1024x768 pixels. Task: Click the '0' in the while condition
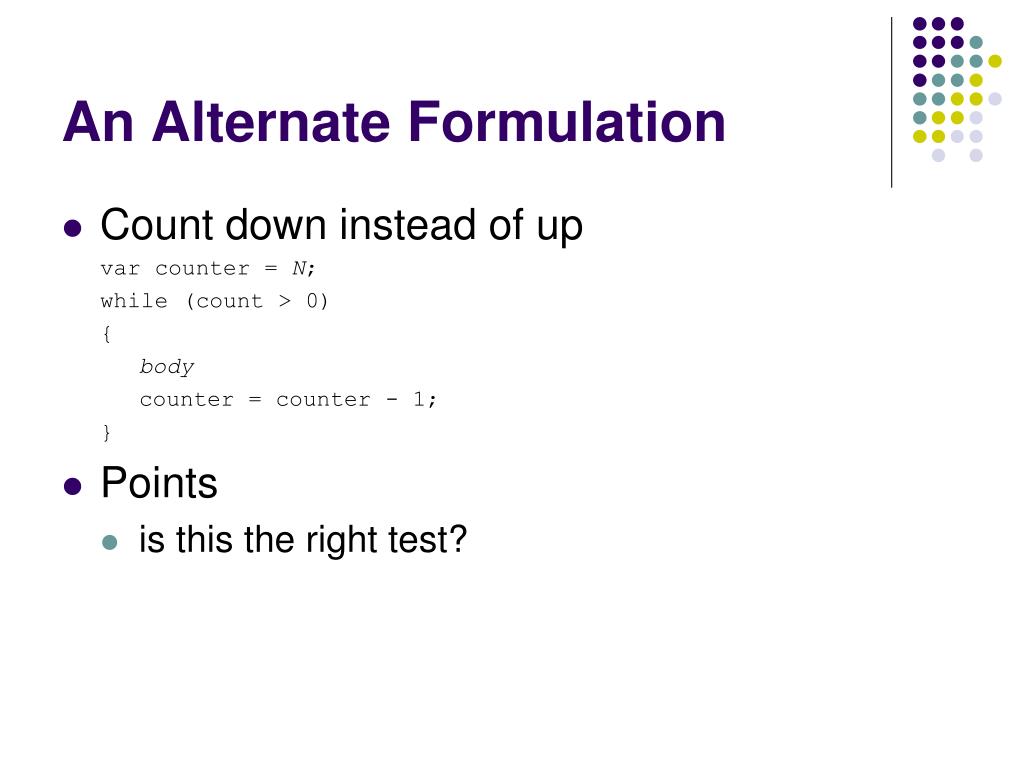coord(312,301)
